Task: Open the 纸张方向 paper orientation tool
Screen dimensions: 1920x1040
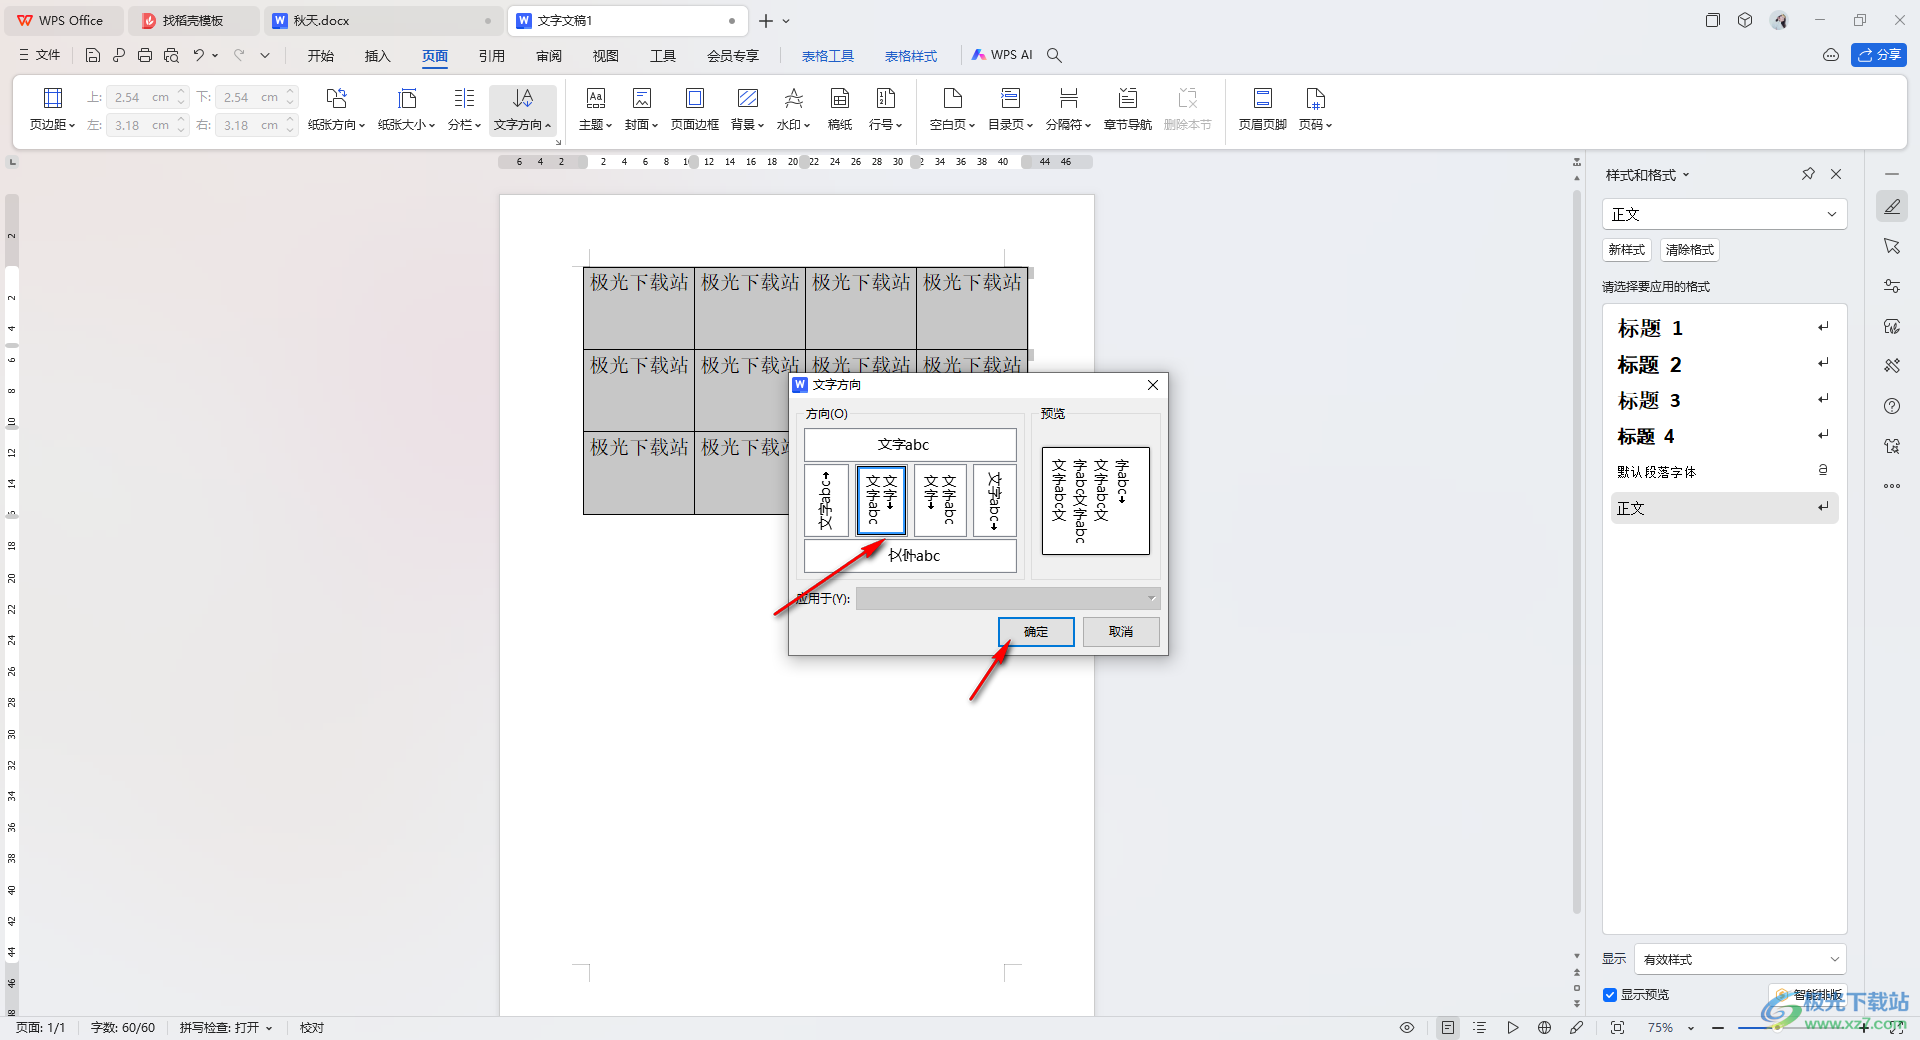Action: (x=336, y=109)
